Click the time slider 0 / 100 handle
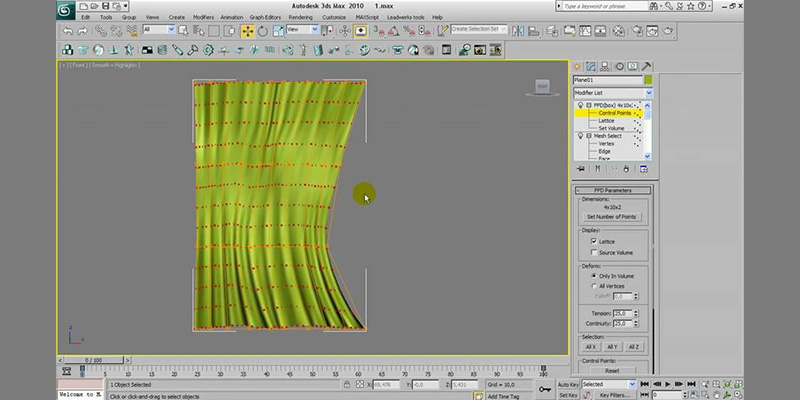This screenshot has width=800, height=400. pyautogui.click(x=93, y=360)
